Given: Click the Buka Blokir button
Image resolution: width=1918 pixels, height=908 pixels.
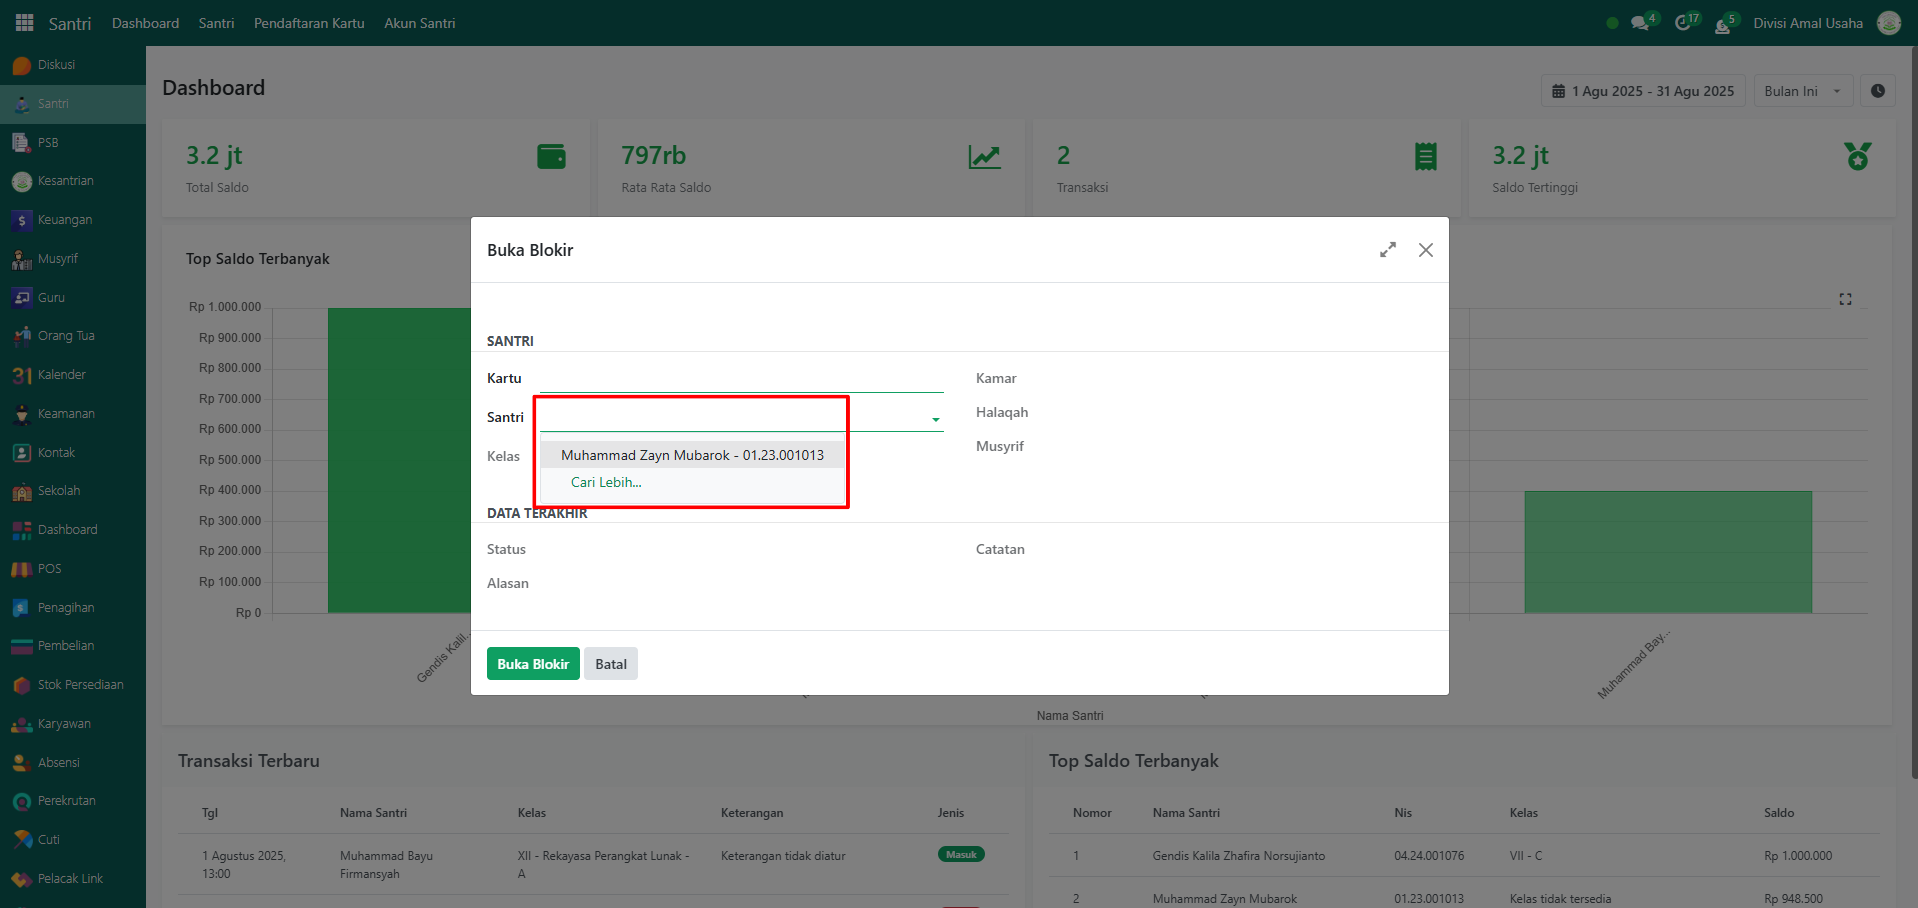Looking at the screenshot, I should click(532, 664).
